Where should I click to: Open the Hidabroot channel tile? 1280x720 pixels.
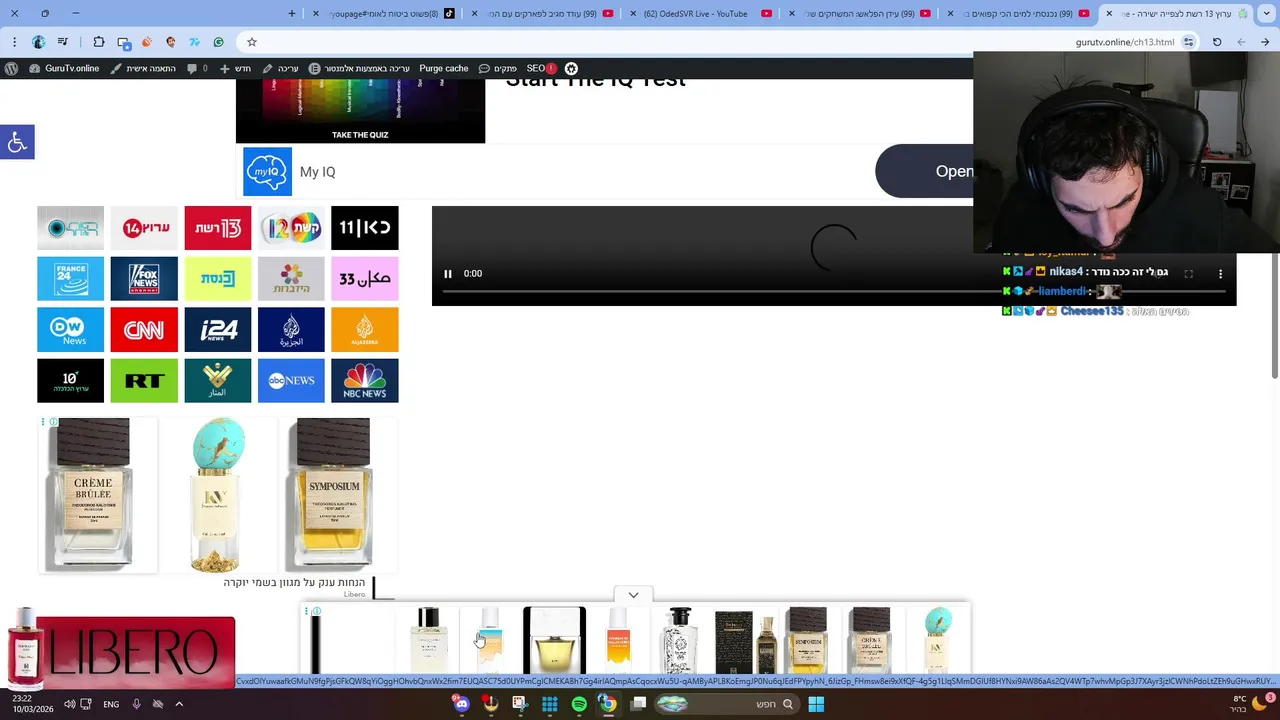click(x=291, y=279)
